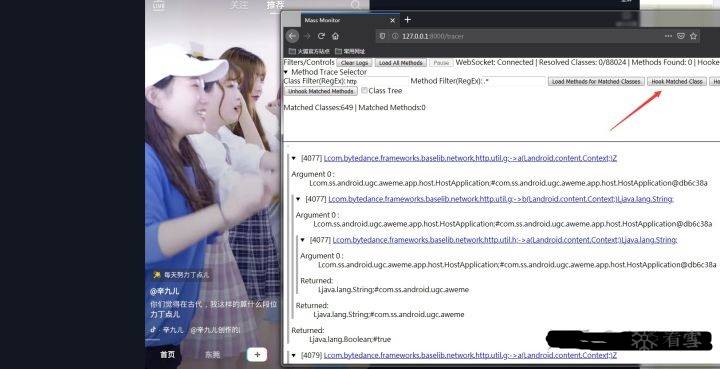Screen dimensions: 720x369
Task: Open the browser home page icon
Action: [336, 36]
